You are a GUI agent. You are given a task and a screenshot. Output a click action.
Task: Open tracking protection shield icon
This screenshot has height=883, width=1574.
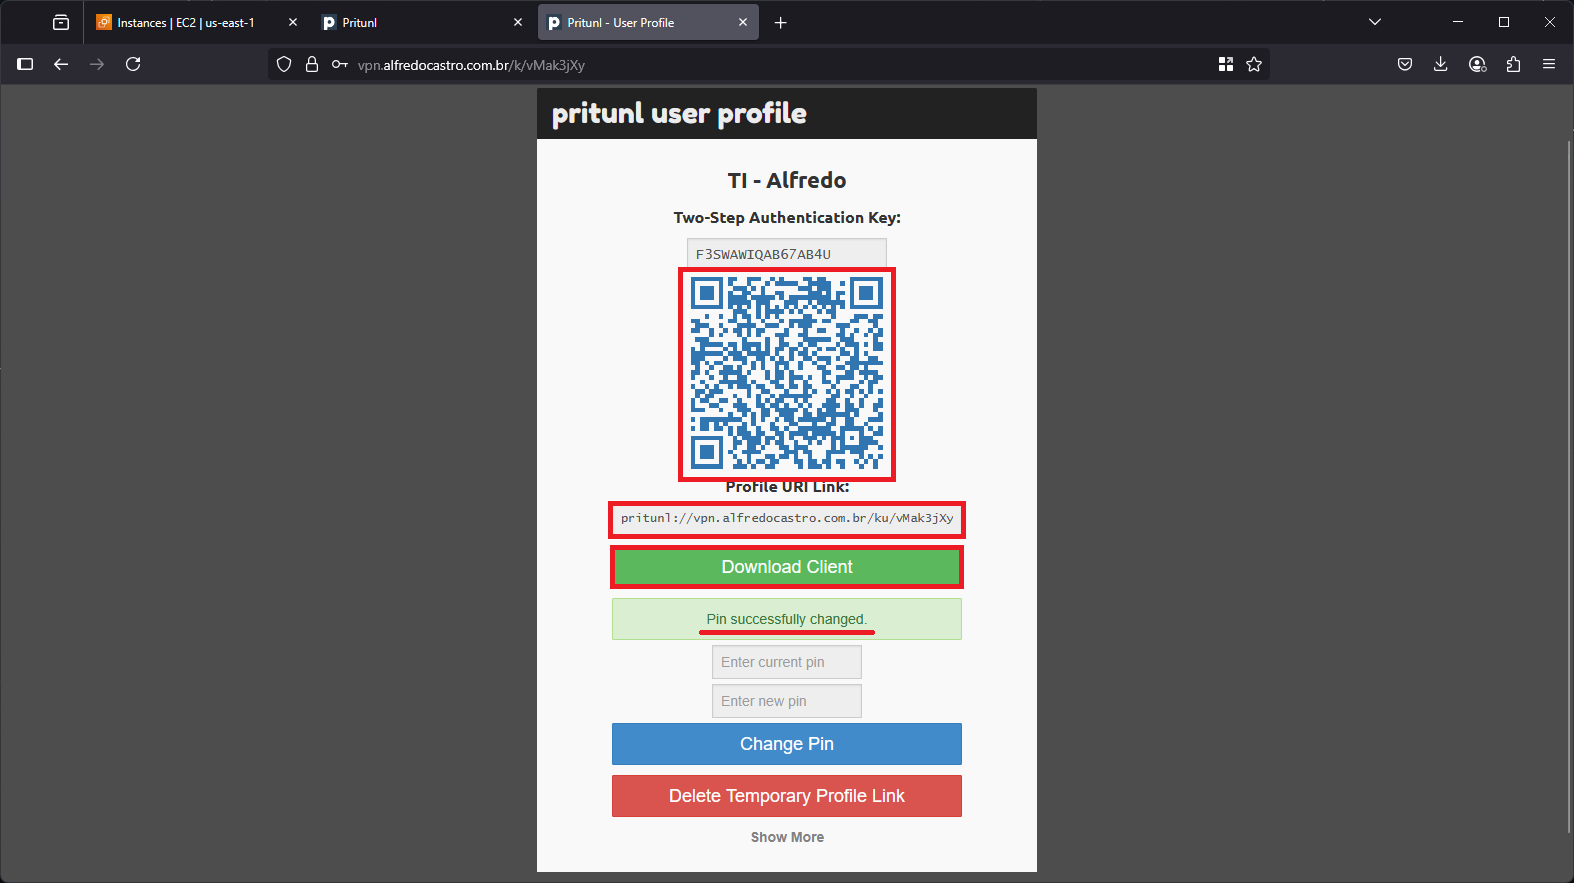[284, 64]
